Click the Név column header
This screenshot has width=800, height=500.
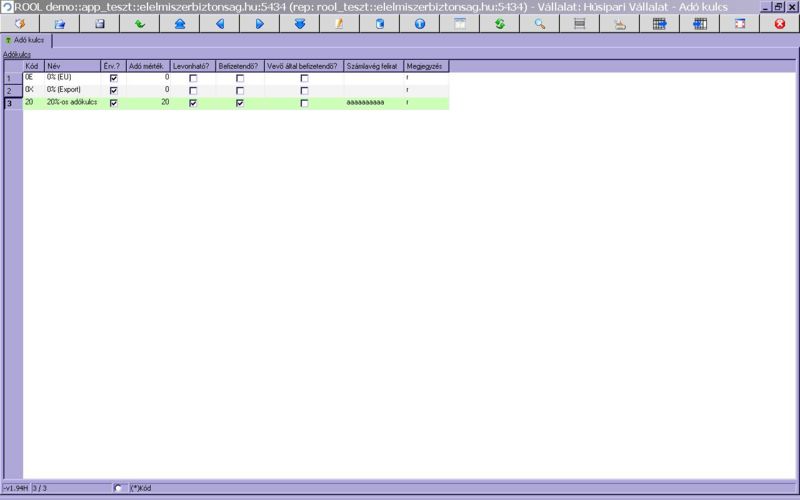(x=72, y=66)
